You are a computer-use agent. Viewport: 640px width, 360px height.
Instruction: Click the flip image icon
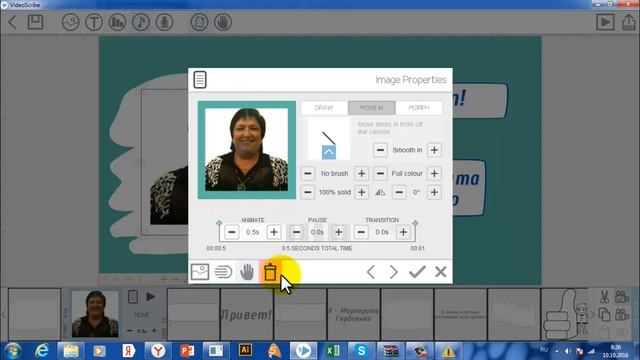(x=380, y=192)
